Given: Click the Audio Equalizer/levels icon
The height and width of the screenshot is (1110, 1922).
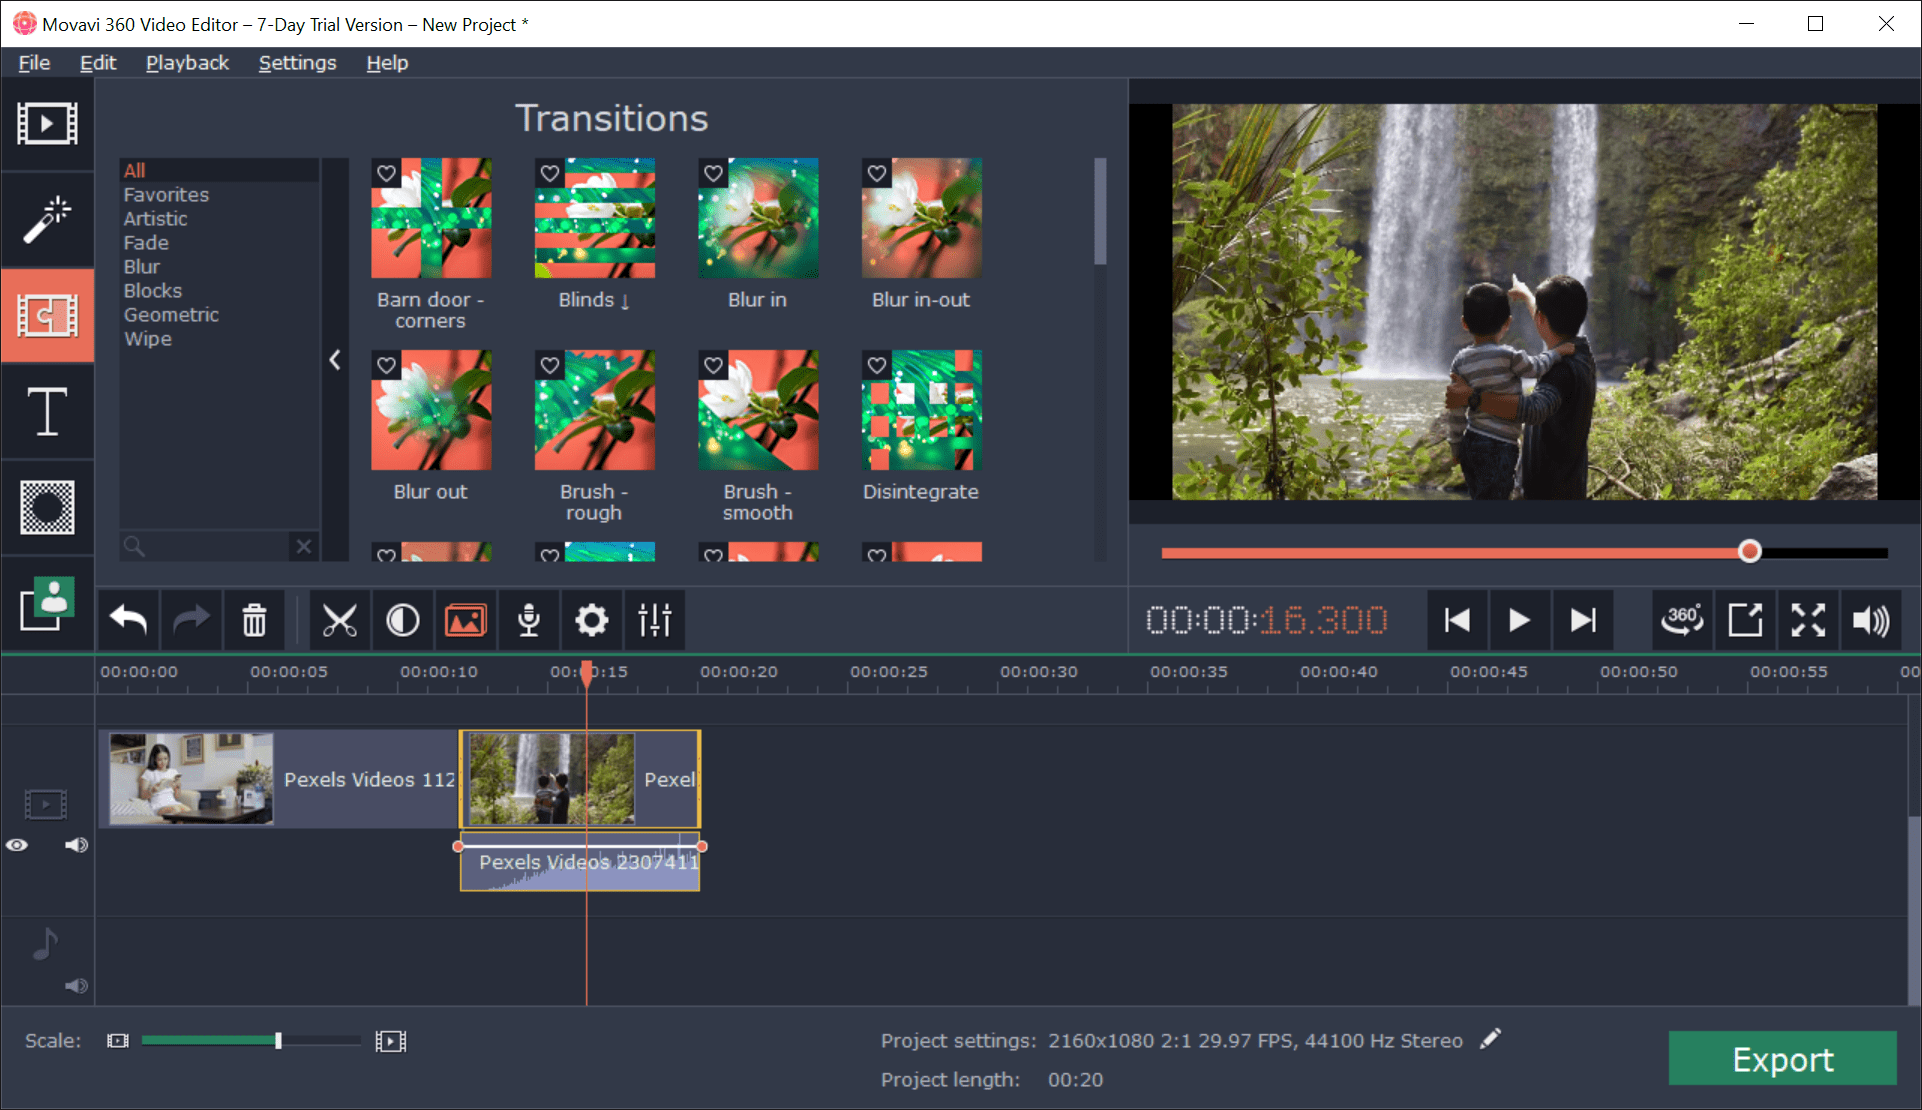Looking at the screenshot, I should pyautogui.click(x=654, y=618).
